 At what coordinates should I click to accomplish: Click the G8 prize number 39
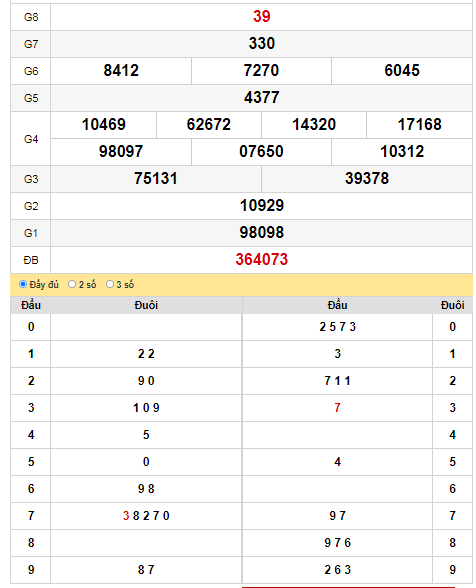pyautogui.click(x=261, y=16)
